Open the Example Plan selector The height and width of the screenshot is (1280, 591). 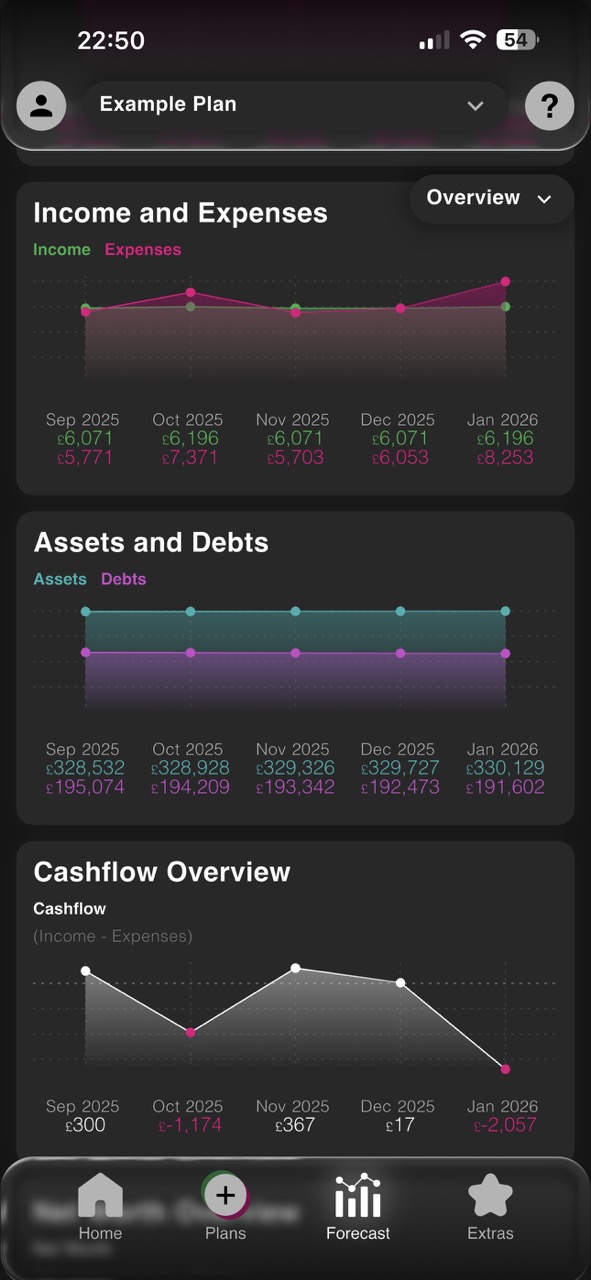tap(296, 104)
